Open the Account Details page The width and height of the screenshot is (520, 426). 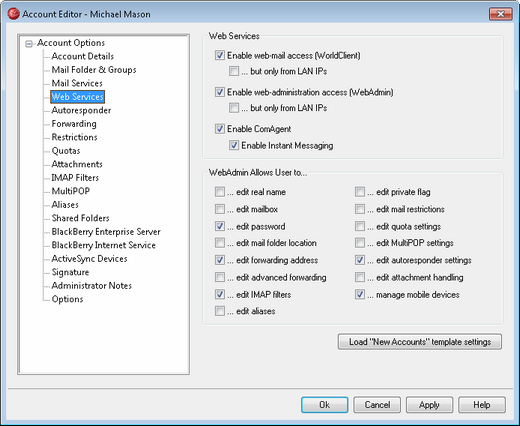click(x=82, y=56)
